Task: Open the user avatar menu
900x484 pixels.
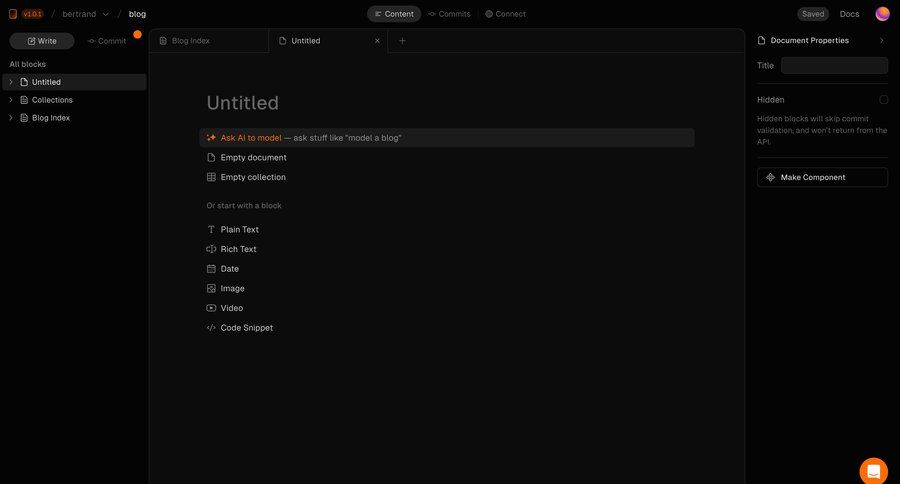Action: [x=882, y=14]
